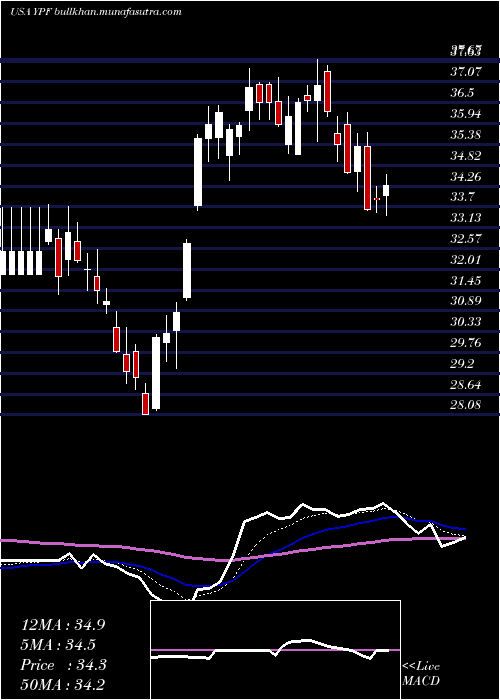Click the 35.94 price axis label

coord(466,114)
